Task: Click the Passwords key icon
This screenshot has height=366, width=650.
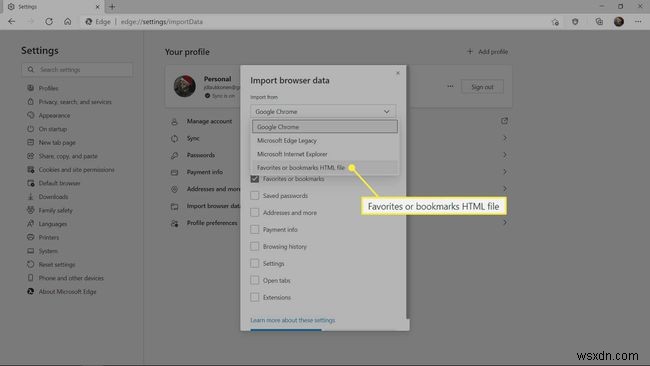Action: 175,155
